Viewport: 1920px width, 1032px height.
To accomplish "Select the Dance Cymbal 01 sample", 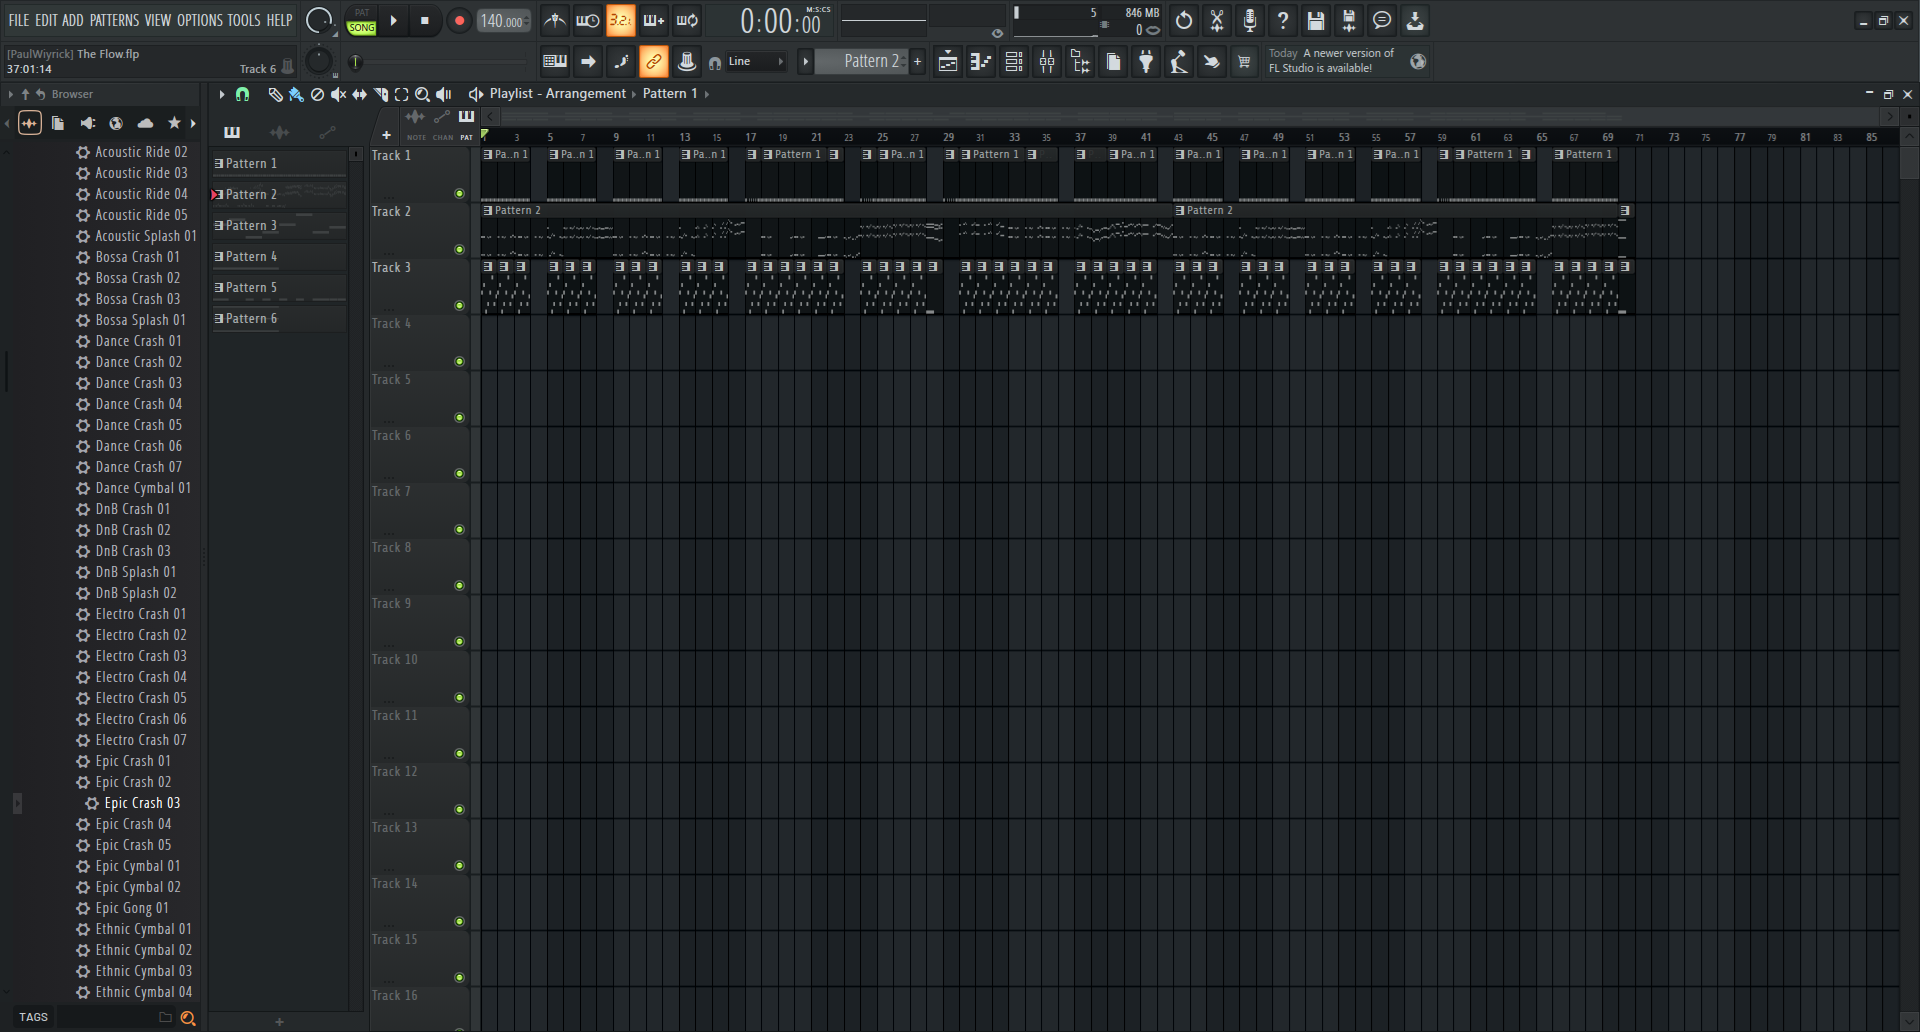I will pos(142,488).
